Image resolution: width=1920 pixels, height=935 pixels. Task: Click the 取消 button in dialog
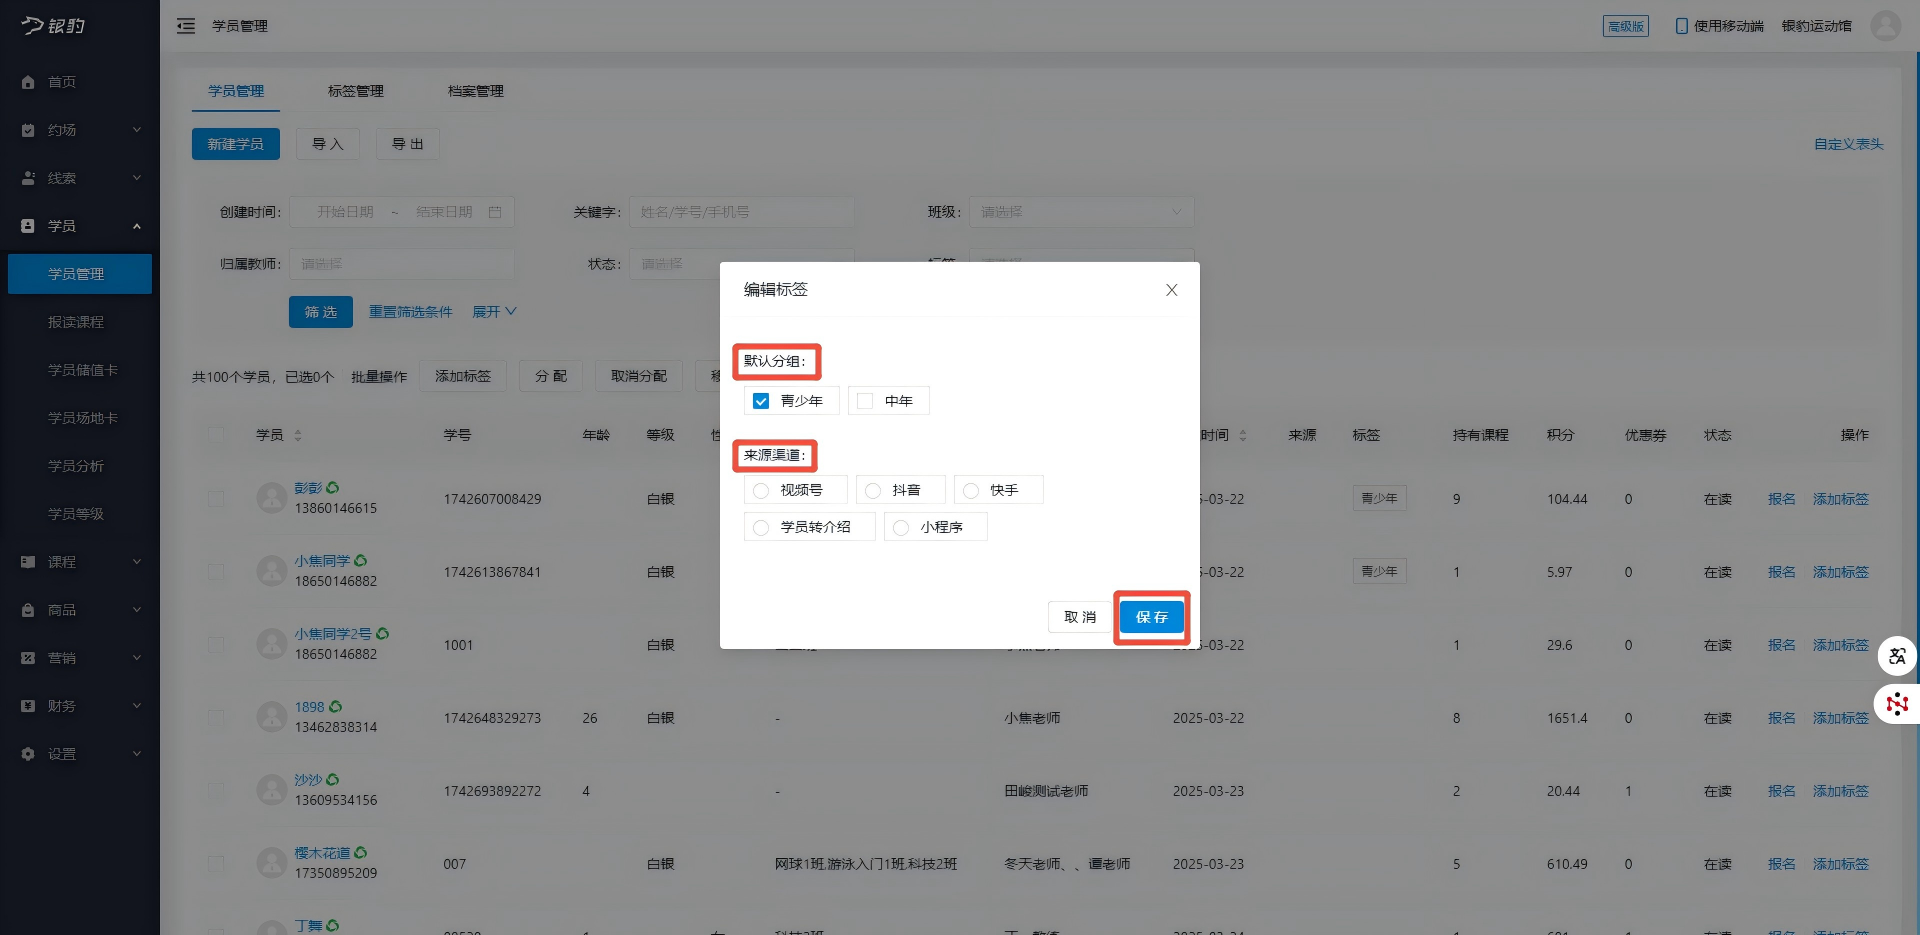(1080, 617)
